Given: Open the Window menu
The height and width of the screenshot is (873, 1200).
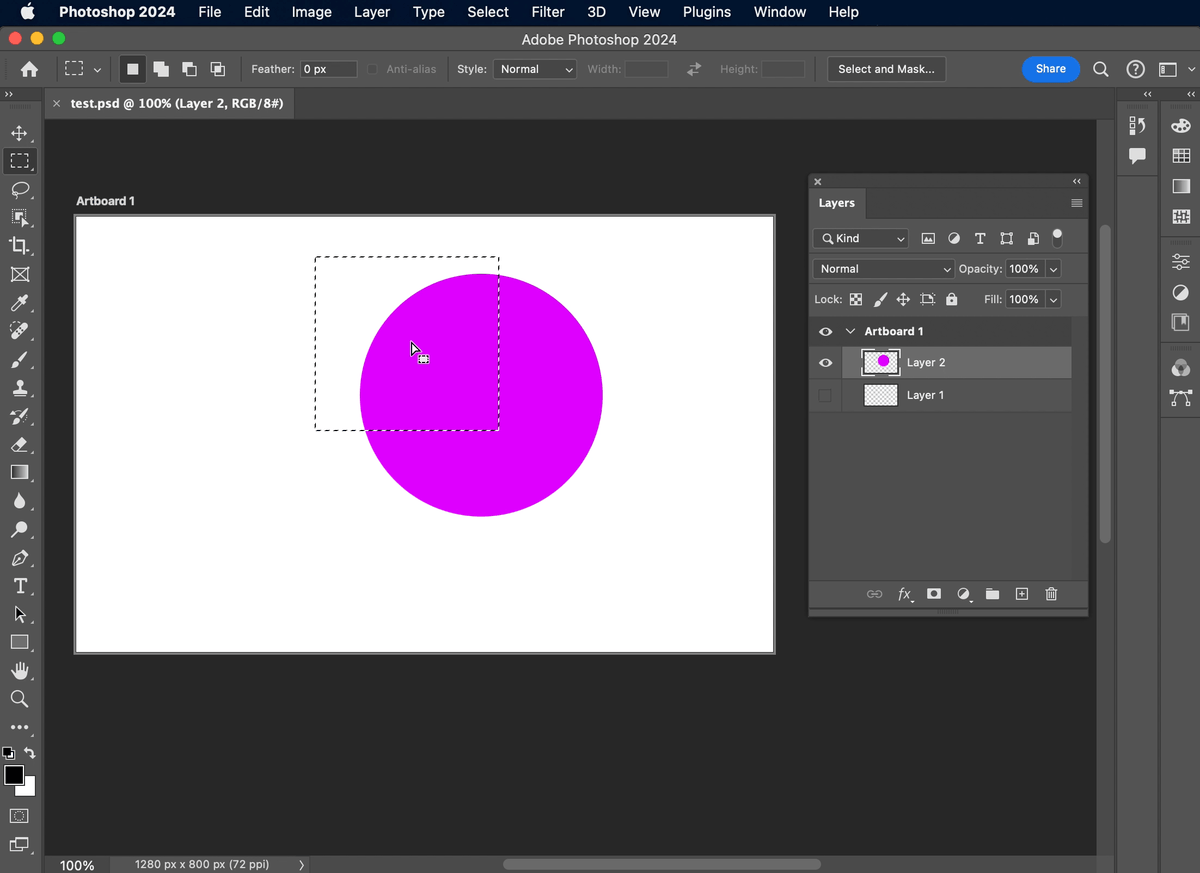Looking at the screenshot, I should pos(780,12).
